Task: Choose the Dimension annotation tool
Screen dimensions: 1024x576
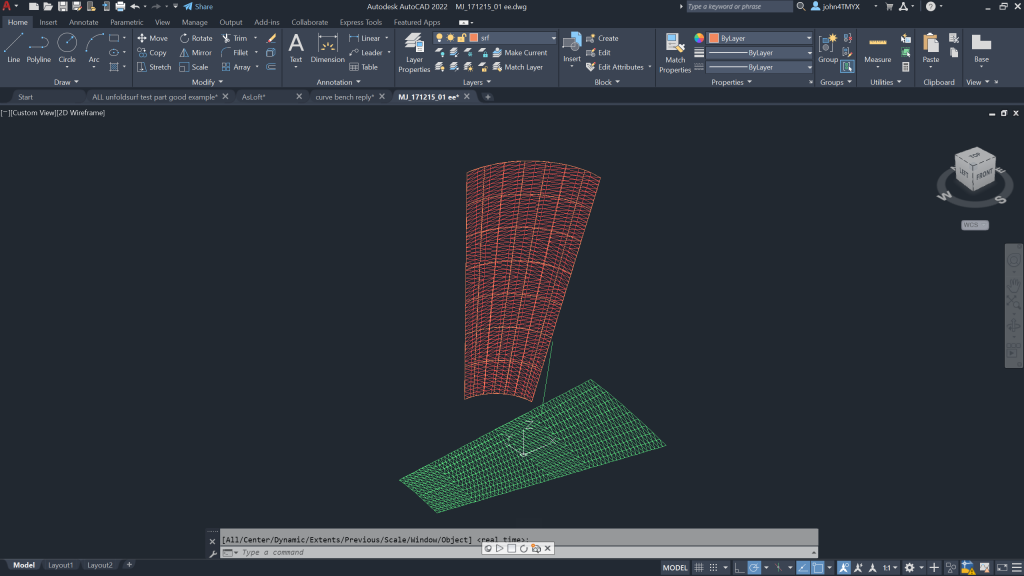Action: 327,48
